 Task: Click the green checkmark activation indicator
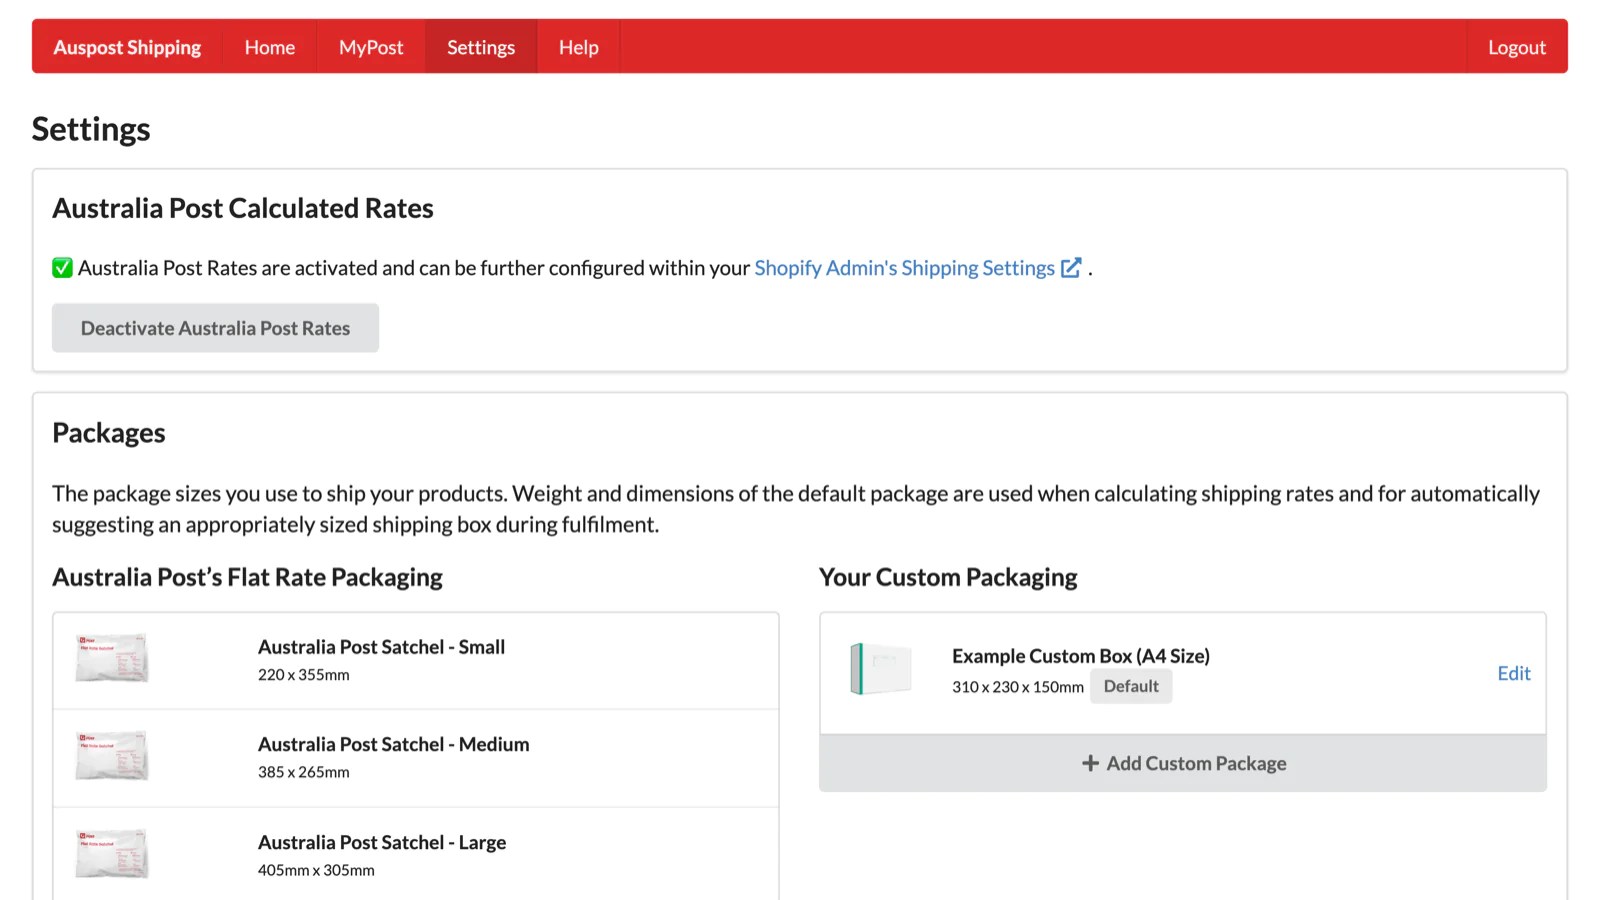[x=62, y=267]
